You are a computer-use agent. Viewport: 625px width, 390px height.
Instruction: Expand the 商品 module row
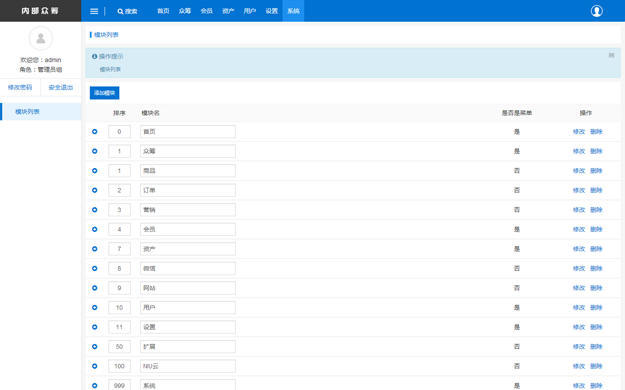tap(94, 171)
